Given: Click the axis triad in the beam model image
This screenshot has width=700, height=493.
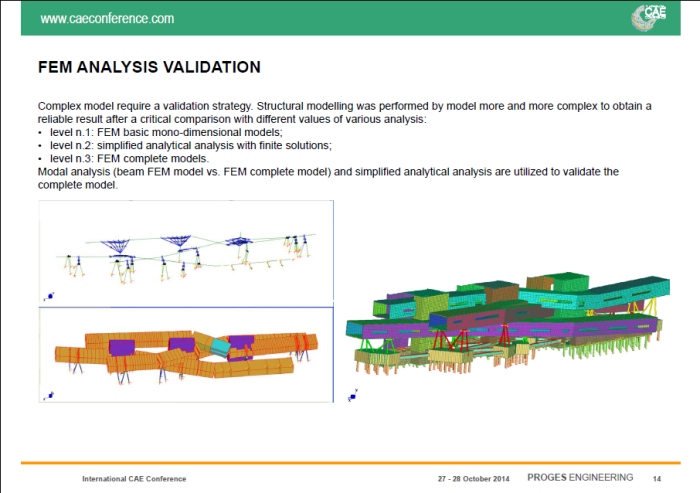Looking at the screenshot, I should coord(48,296).
